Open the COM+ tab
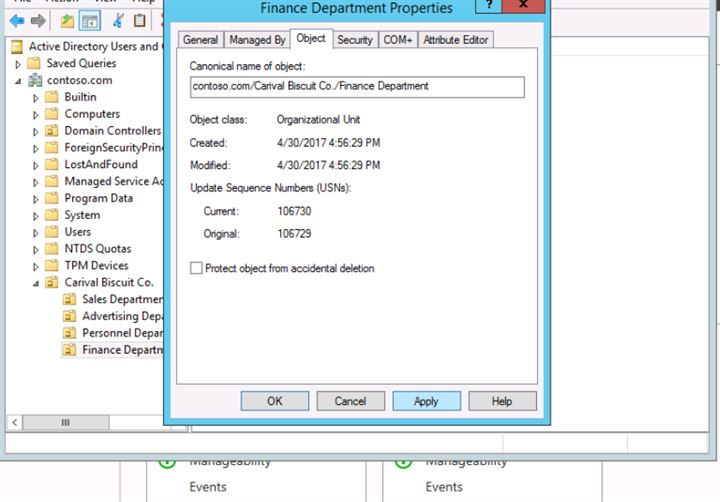The image size is (720, 502). click(398, 40)
